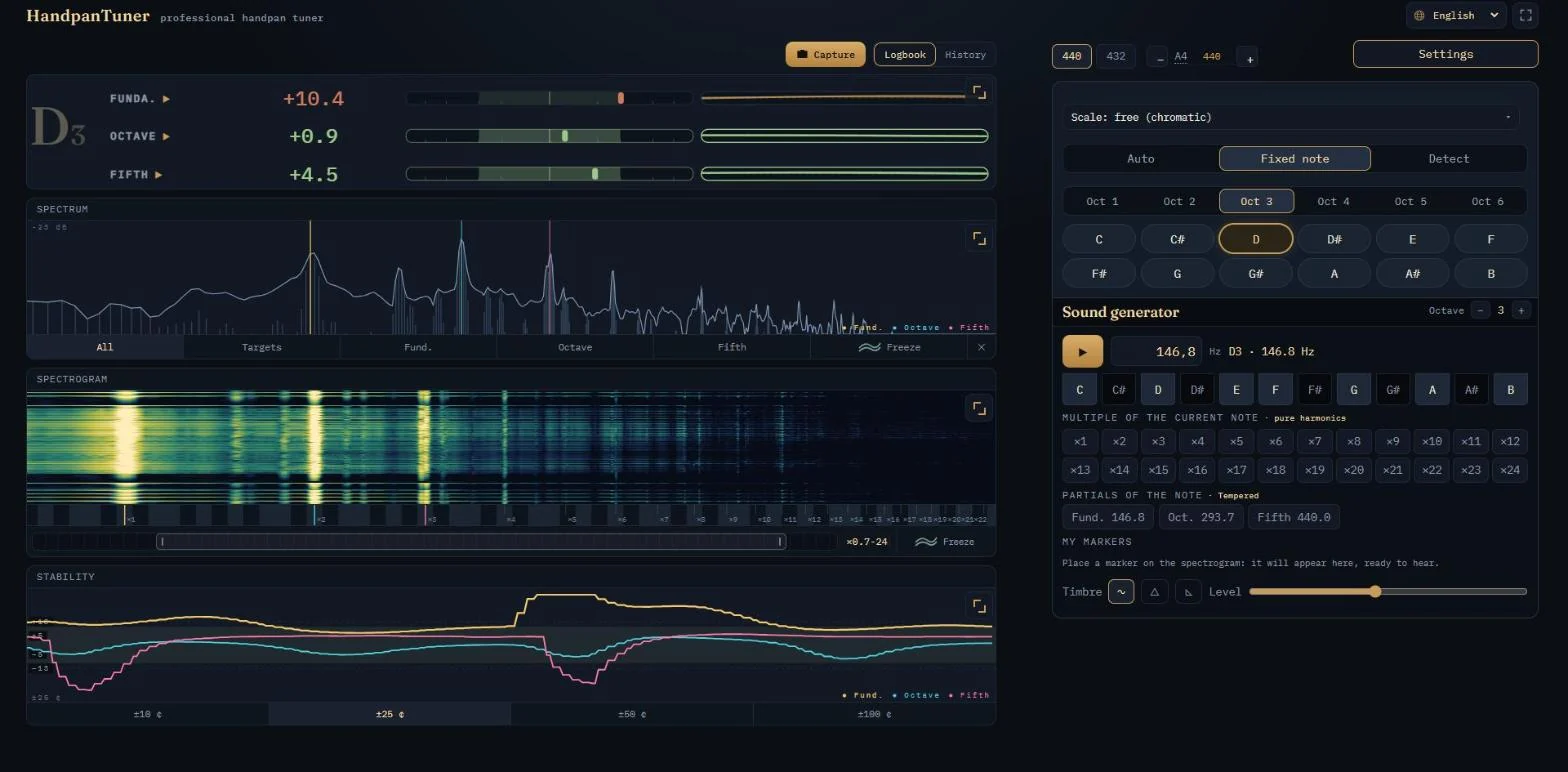1568x772 pixels.
Task: Switch to Fixed note mode
Action: tap(1294, 158)
